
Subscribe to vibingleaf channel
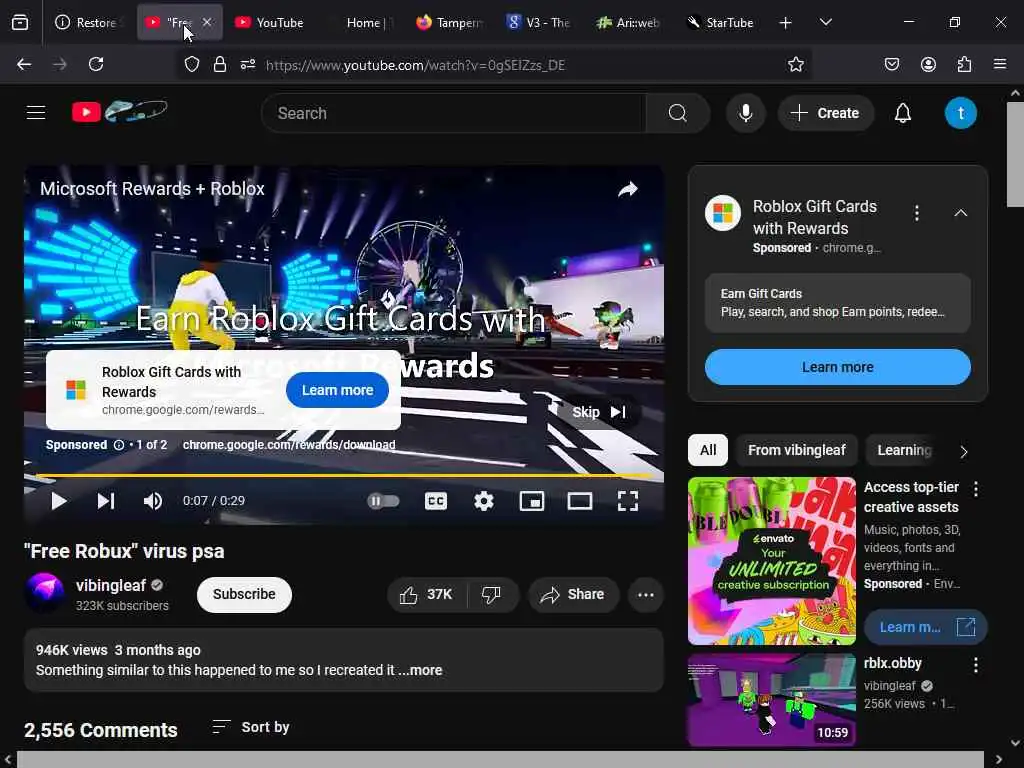click(x=244, y=594)
